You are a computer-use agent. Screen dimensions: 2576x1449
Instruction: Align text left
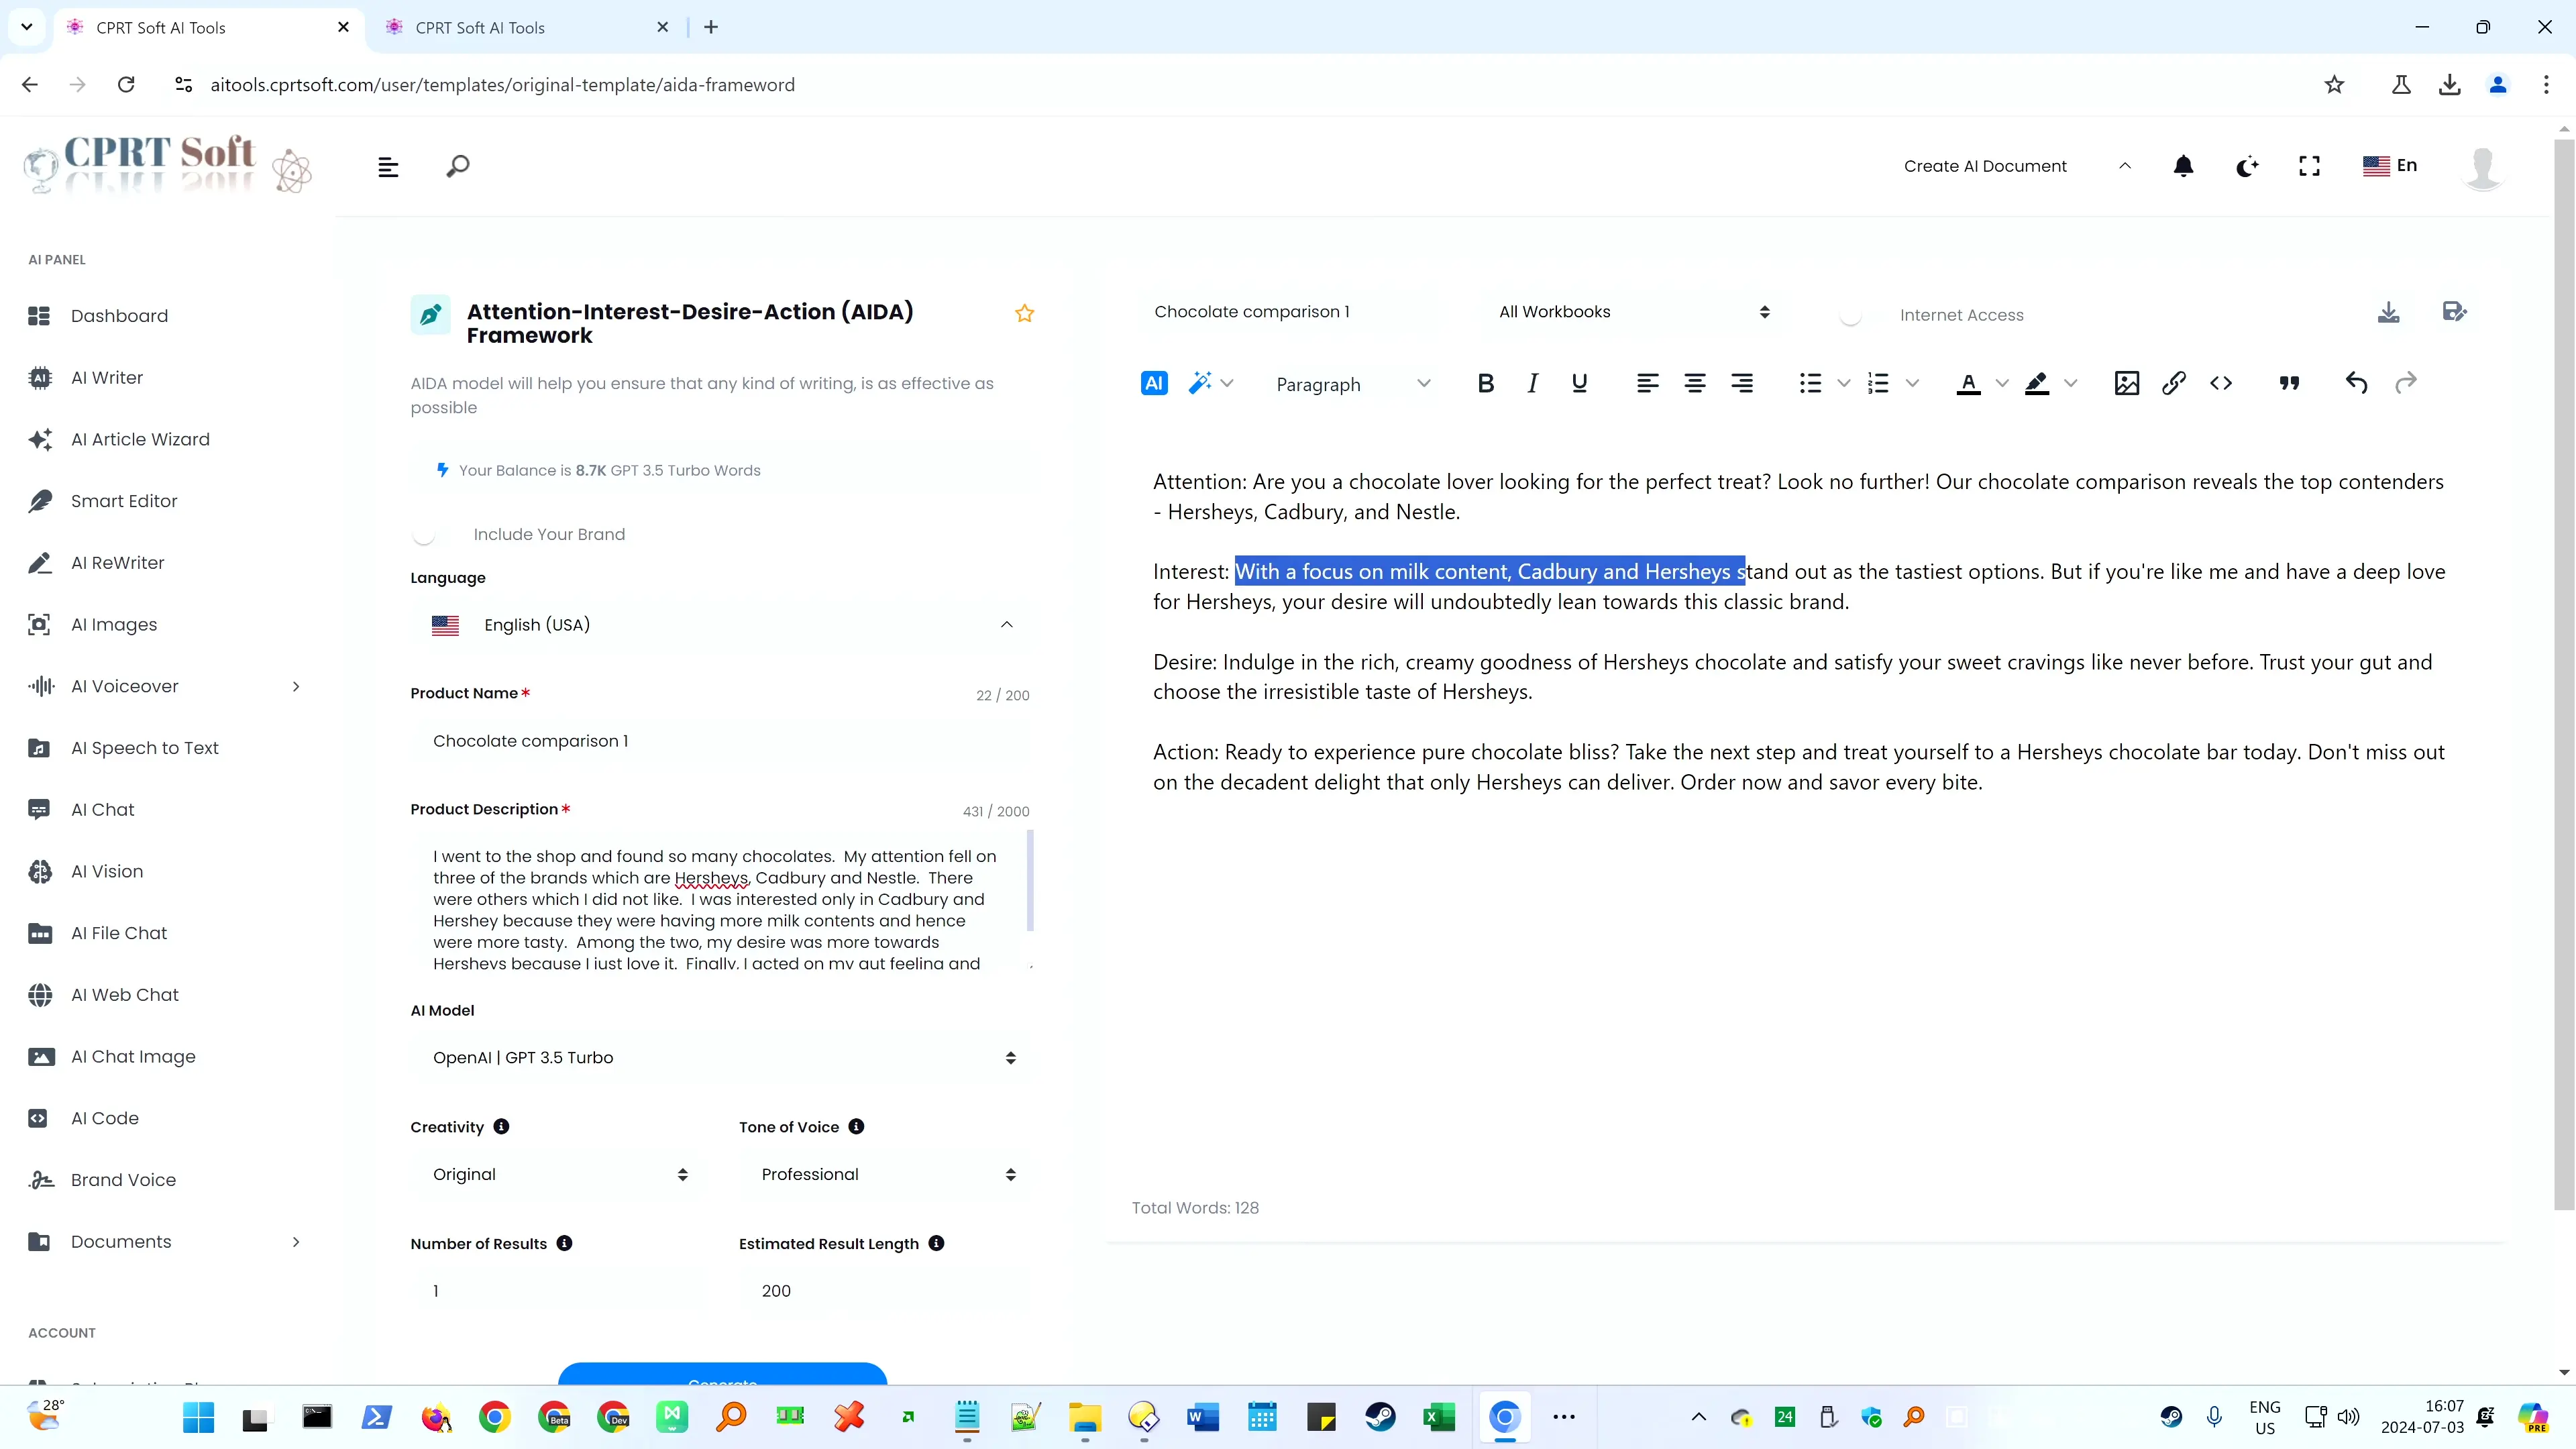[x=1647, y=383]
